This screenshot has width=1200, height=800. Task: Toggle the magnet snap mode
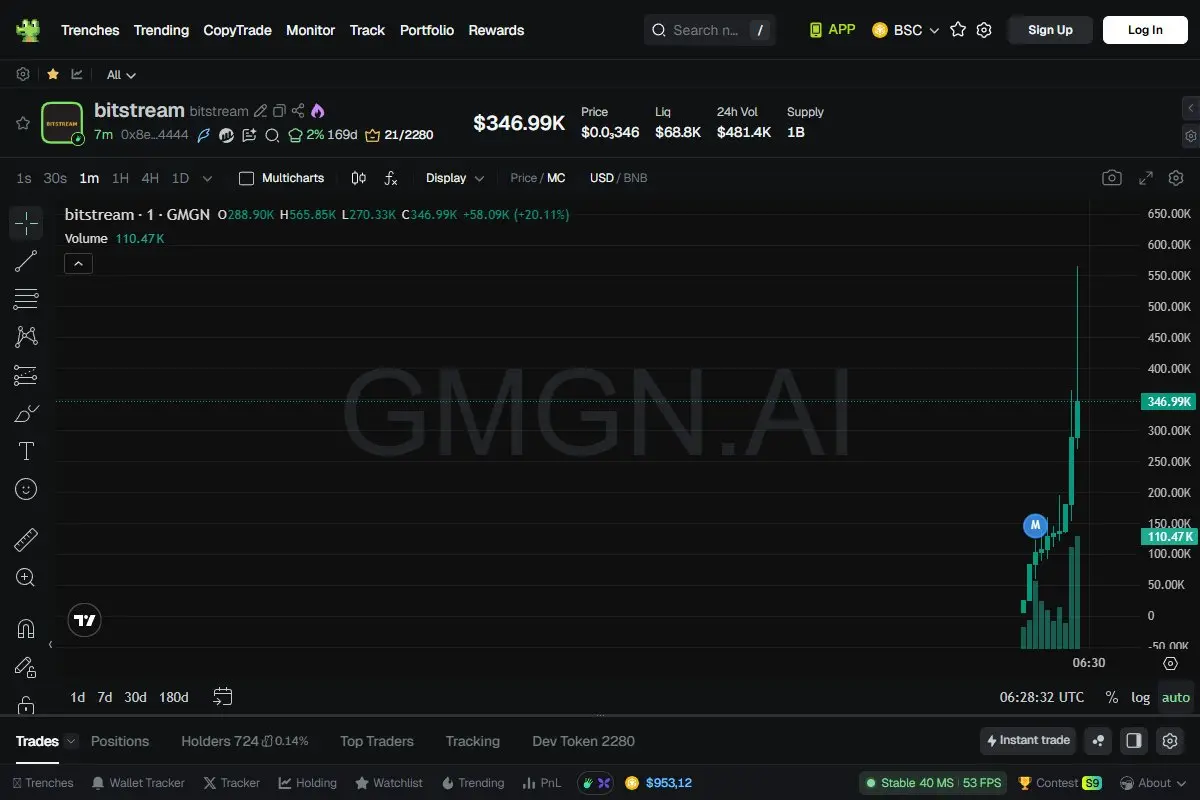point(26,629)
